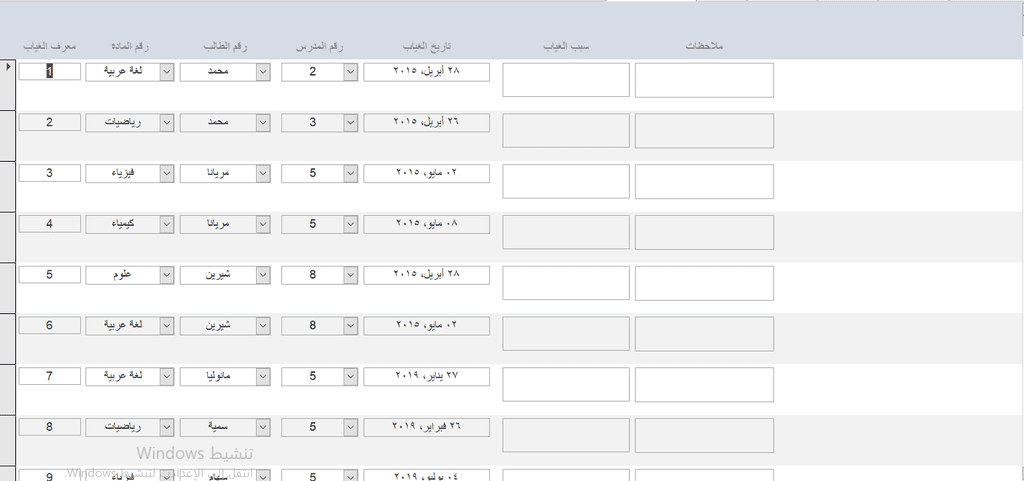The width and height of the screenshot is (1024, 481).
Task: Select the absence ID field containing 8
Action: 49,427
